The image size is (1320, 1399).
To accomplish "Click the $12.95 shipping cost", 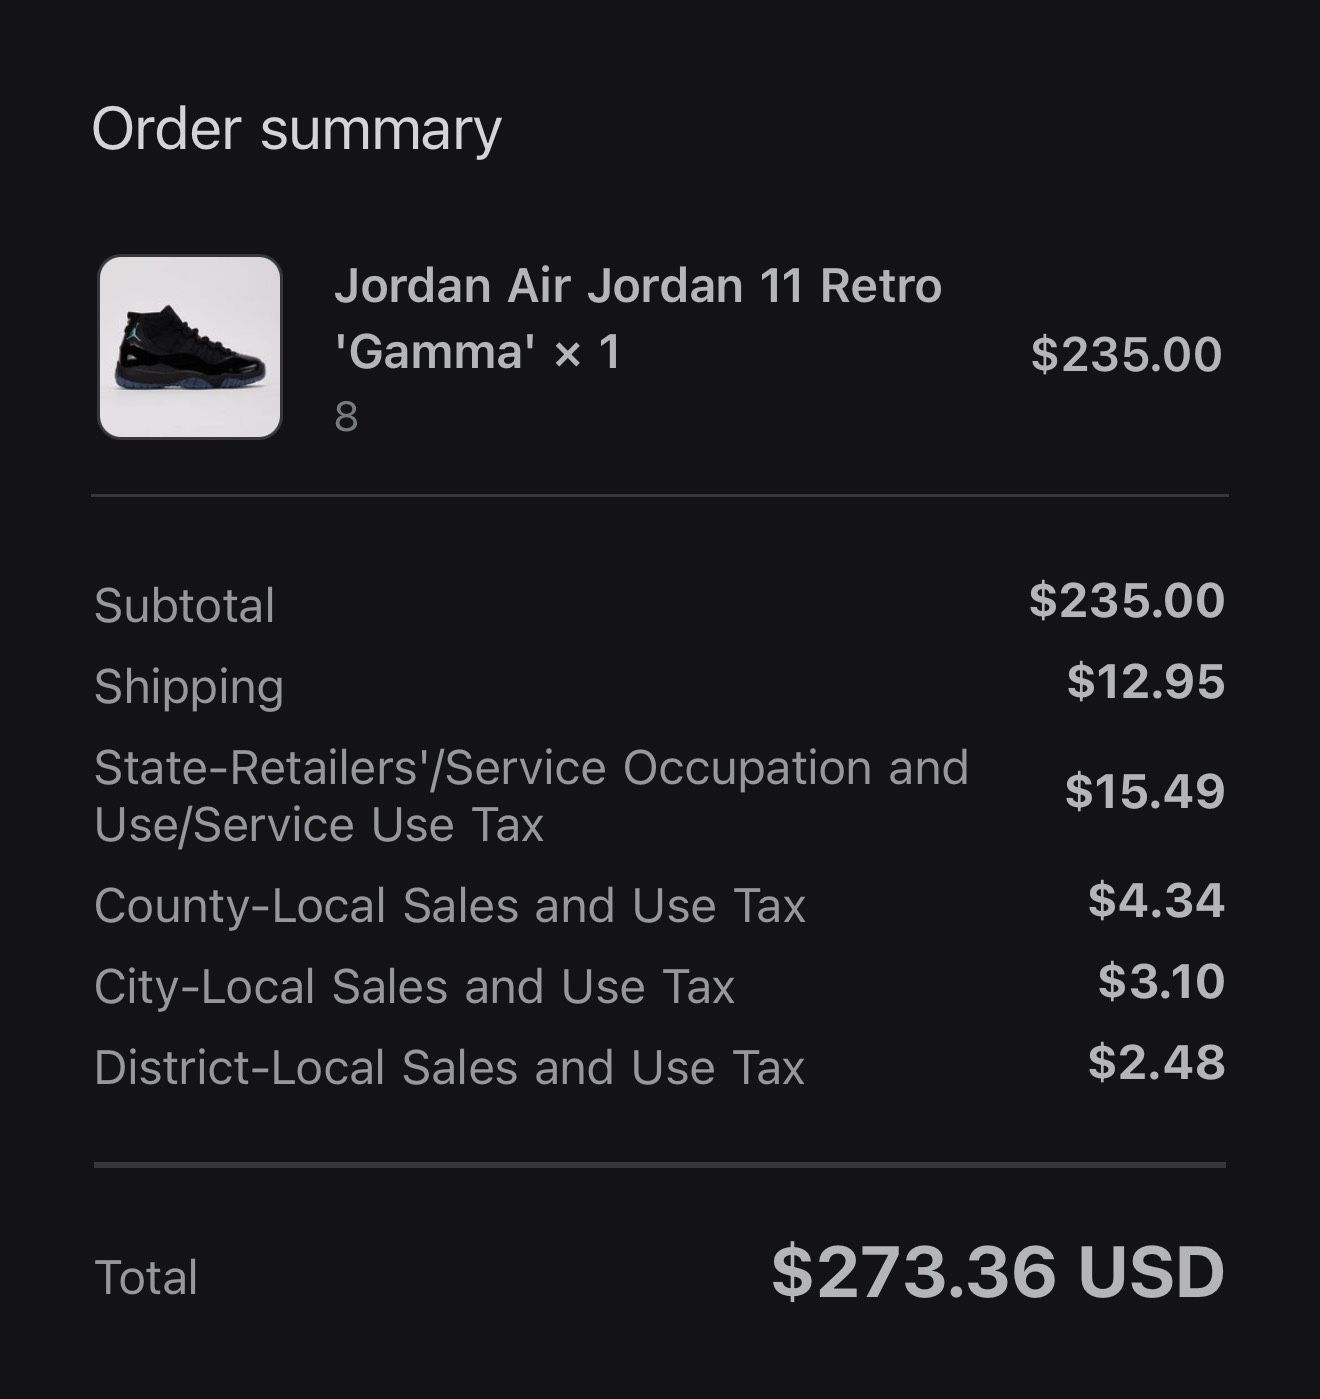I will point(1145,681).
